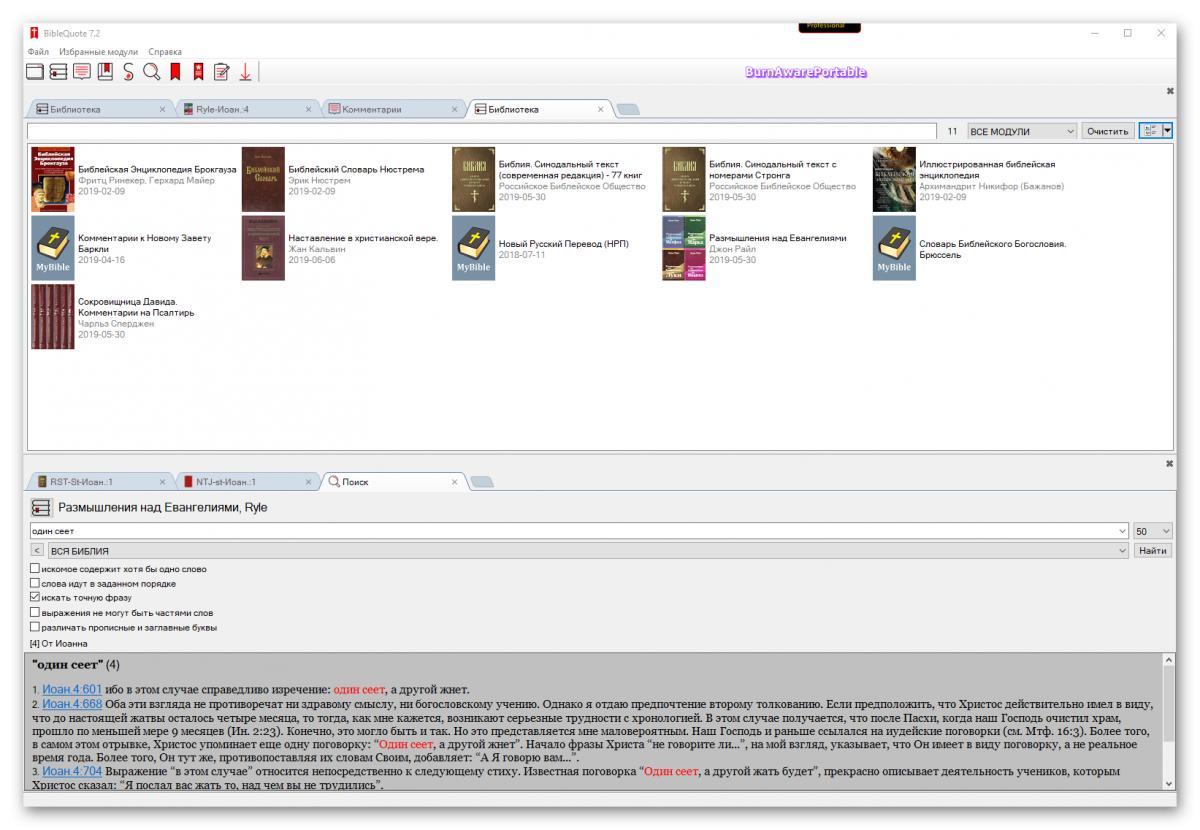Open results count 50 dropdown
This screenshot has width=1200, height=830.
point(1153,531)
